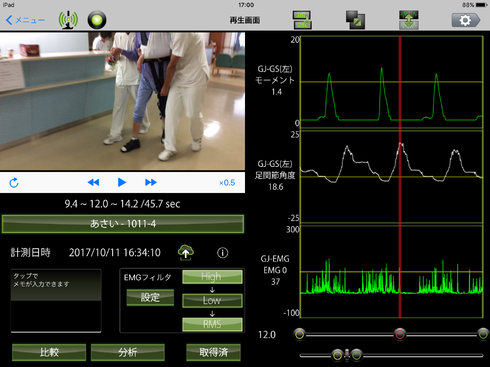
Task: Tap the memo input text box
Action: click(x=56, y=300)
